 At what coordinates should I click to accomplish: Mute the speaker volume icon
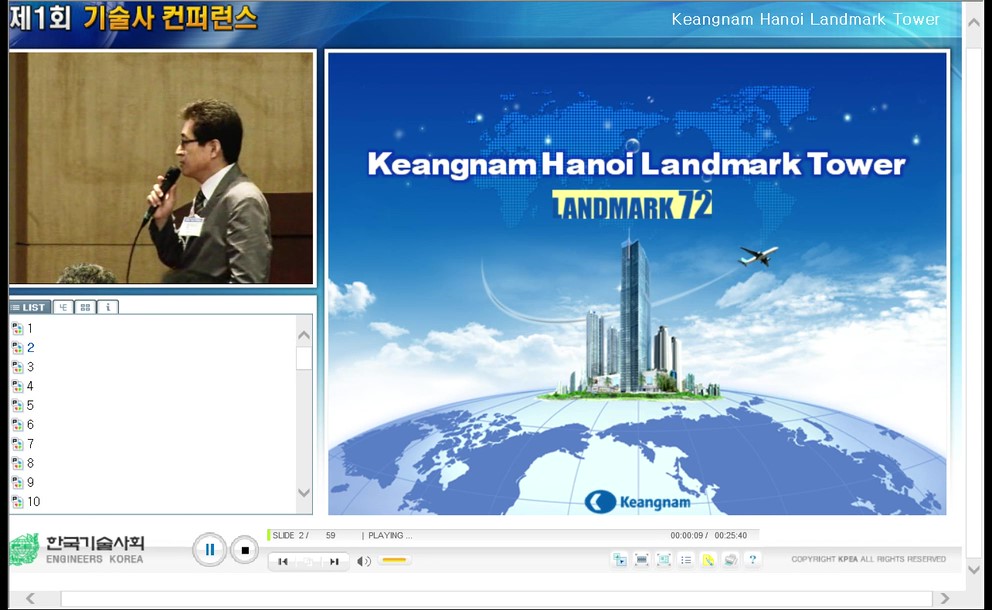point(363,561)
